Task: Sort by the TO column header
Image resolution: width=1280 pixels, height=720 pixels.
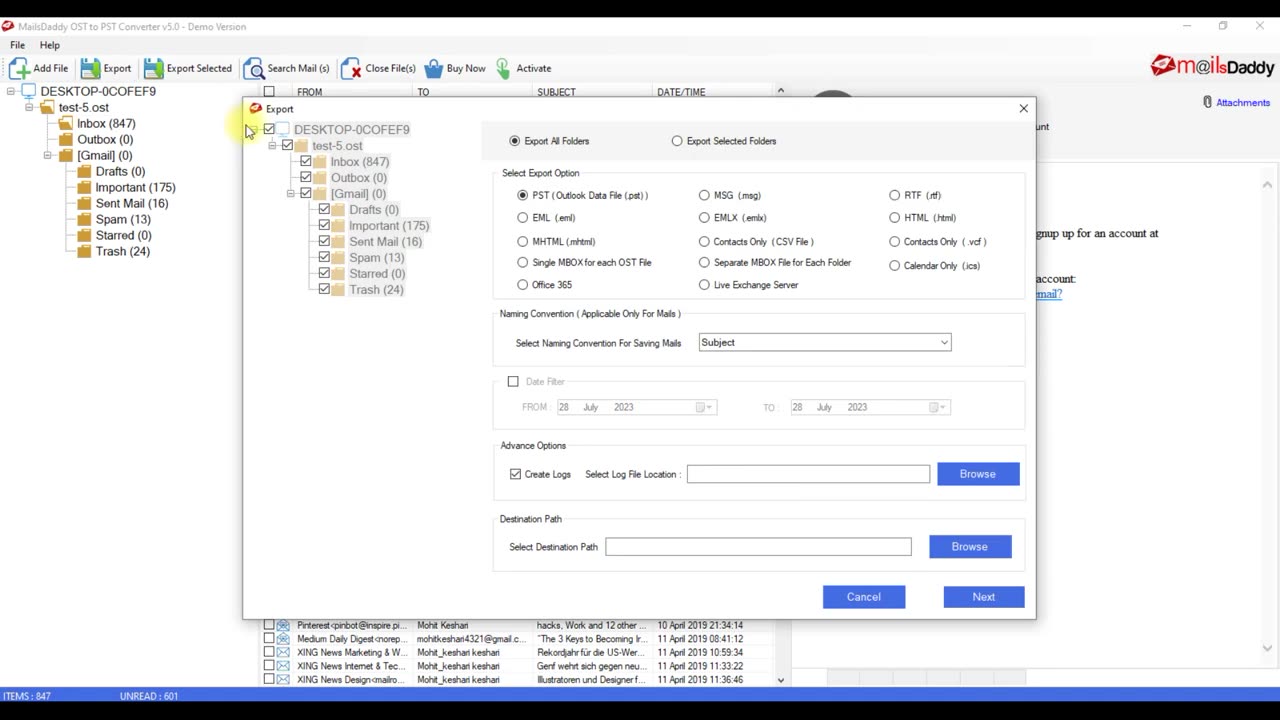Action: click(x=423, y=92)
